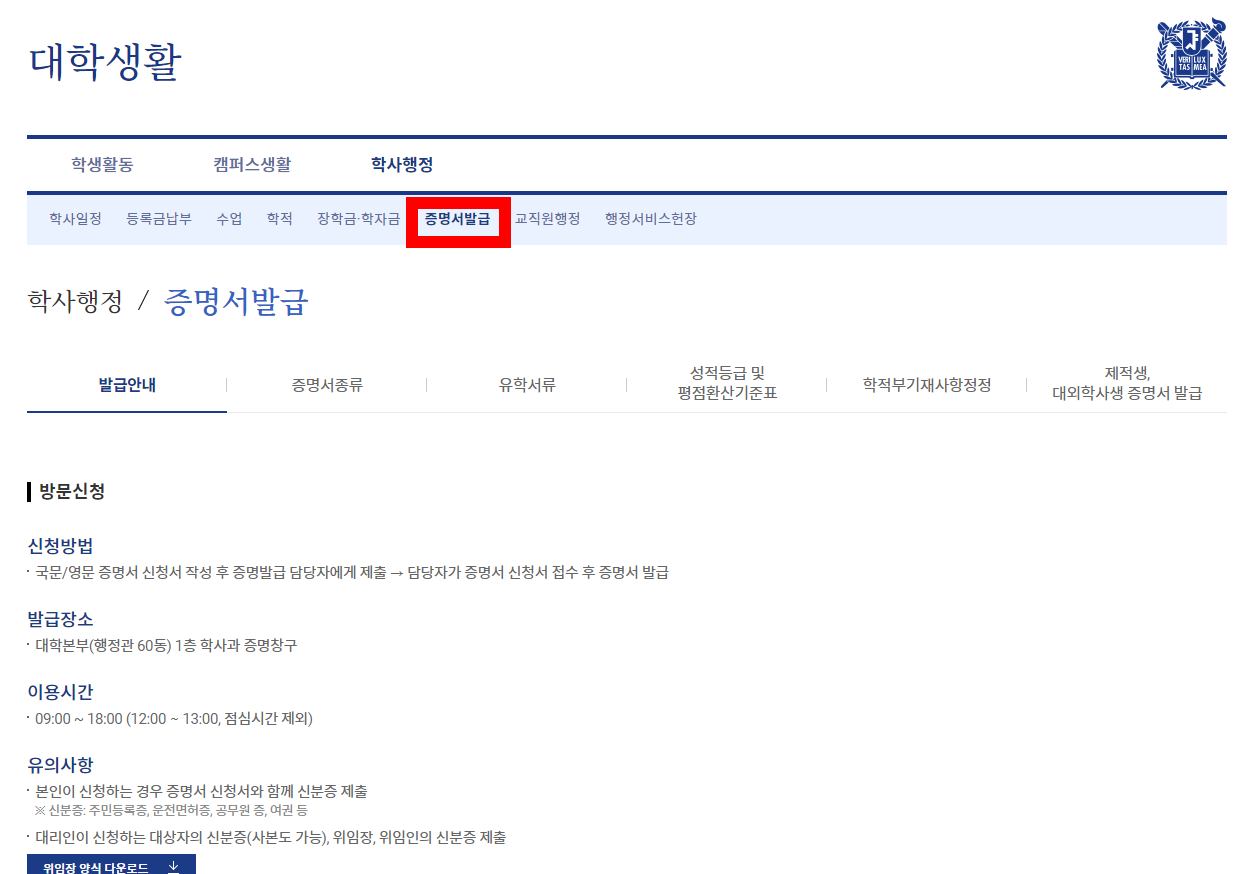Image resolution: width=1244 pixels, height=874 pixels.
Task: Navigate to 장학금·학자금 page
Action: pyautogui.click(x=356, y=219)
